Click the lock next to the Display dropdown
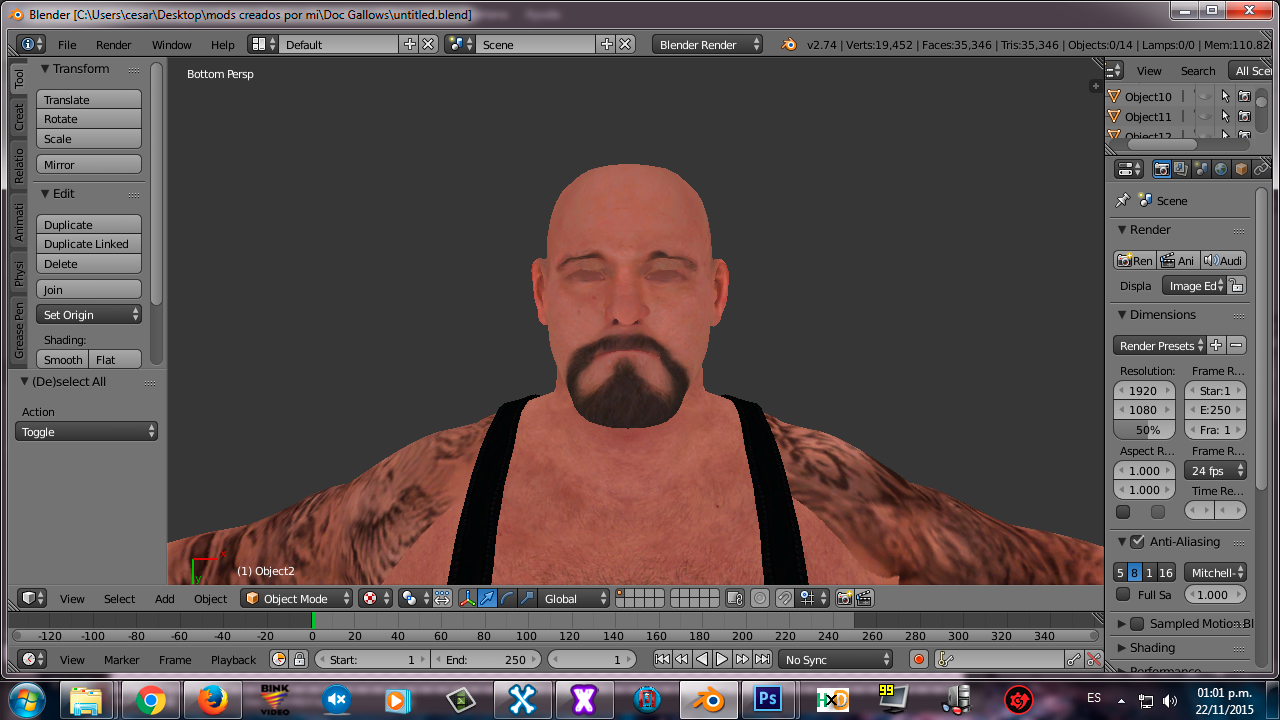1280x720 pixels. tap(1237, 285)
